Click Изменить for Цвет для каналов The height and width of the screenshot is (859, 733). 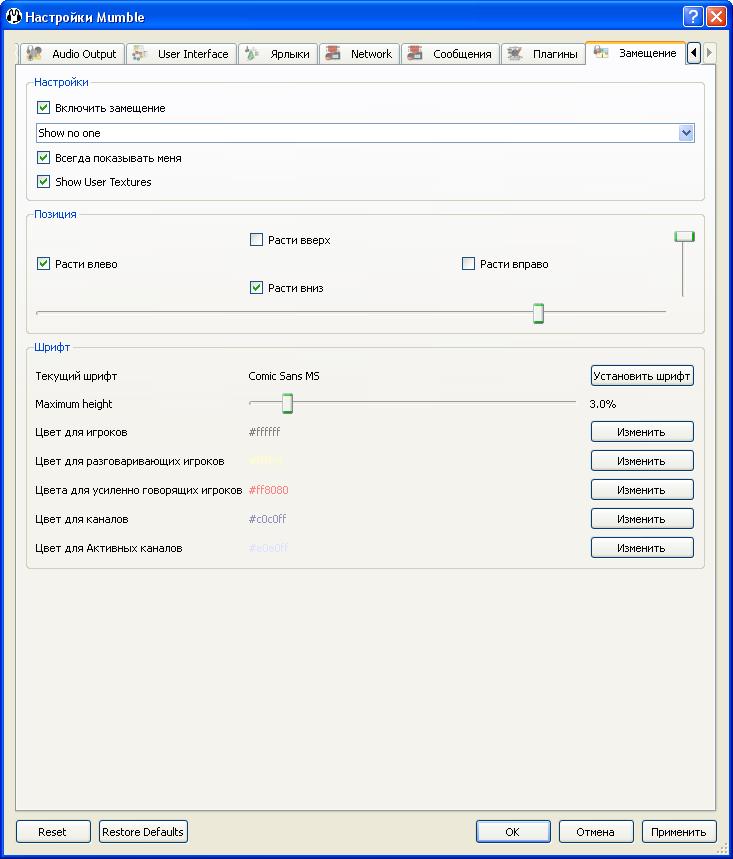[641, 519]
